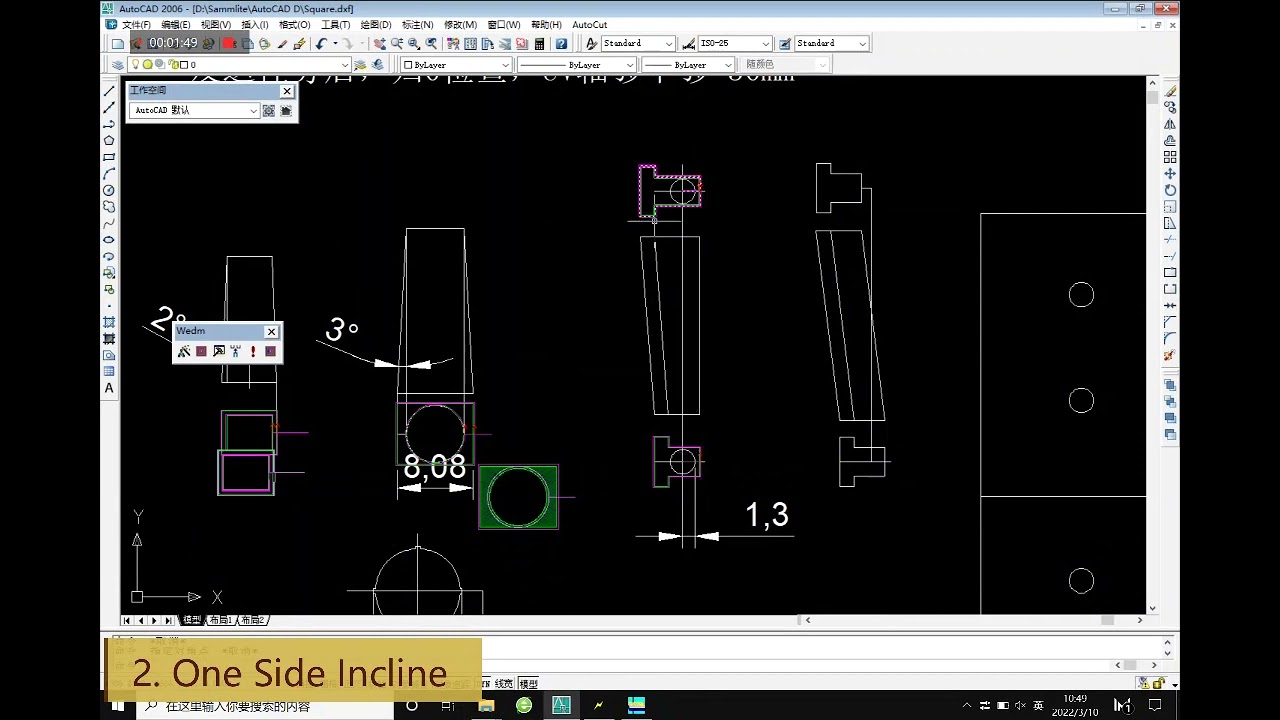This screenshot has height=720, width=1280.
Task: Select the Multiline Text tool
Action: tap(109, 388)
